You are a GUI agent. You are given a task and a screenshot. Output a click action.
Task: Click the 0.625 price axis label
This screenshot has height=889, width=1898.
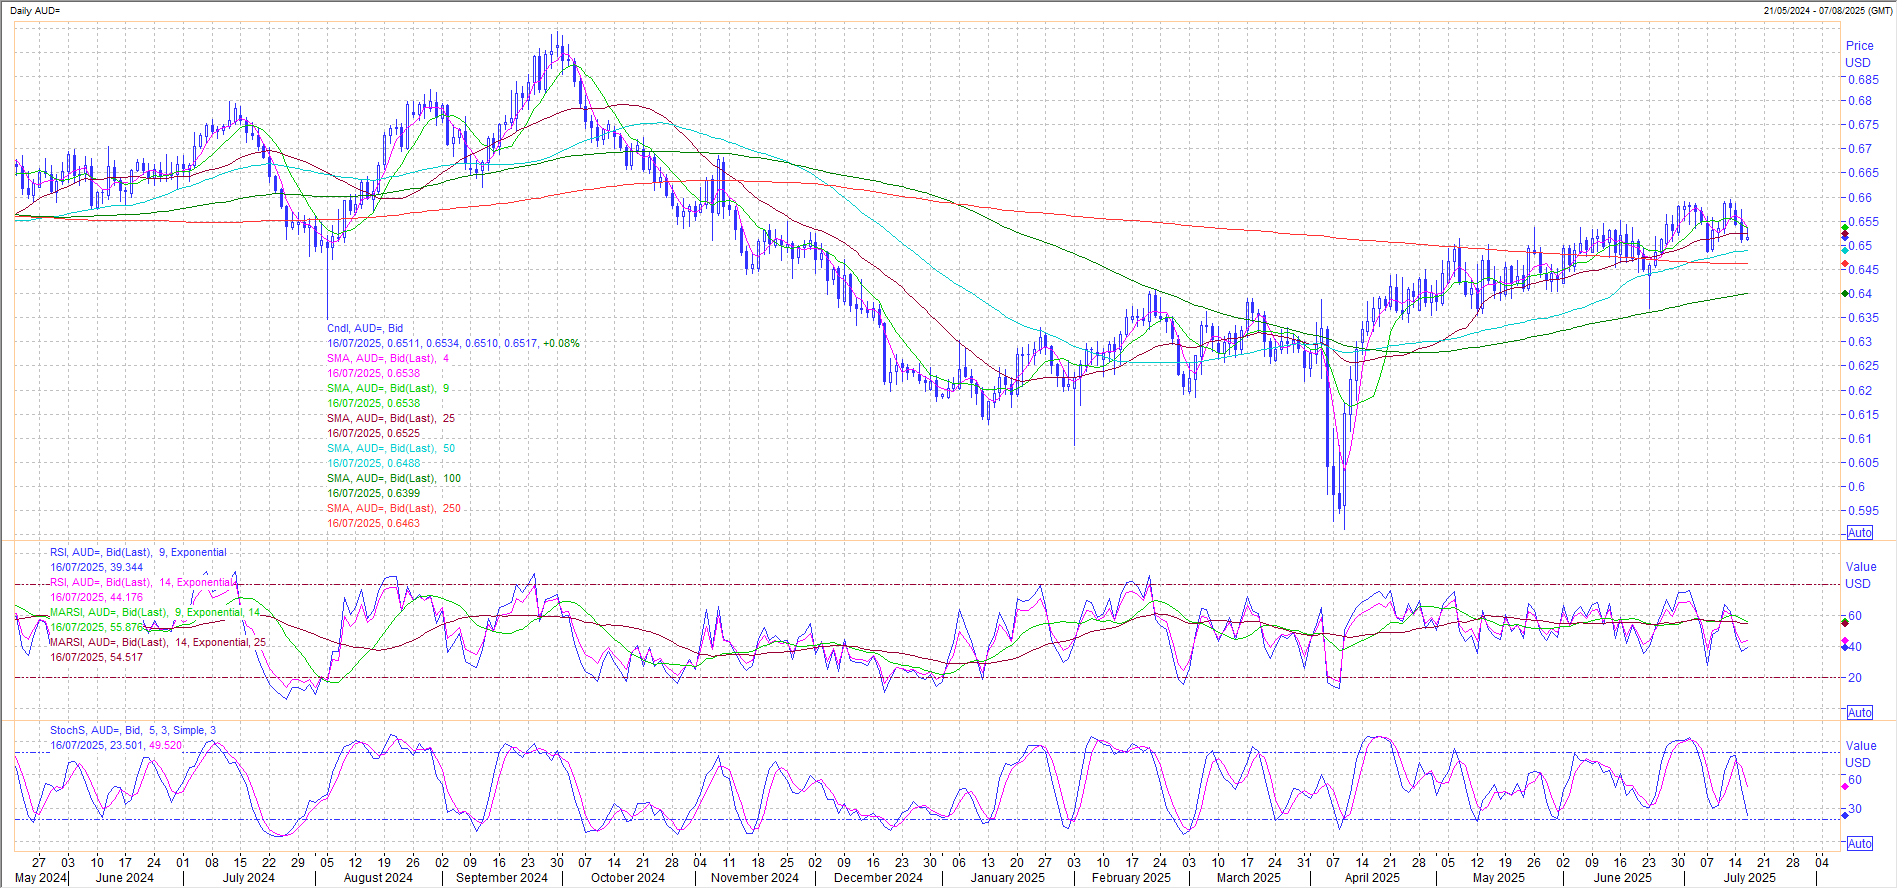click(1862, 366)
